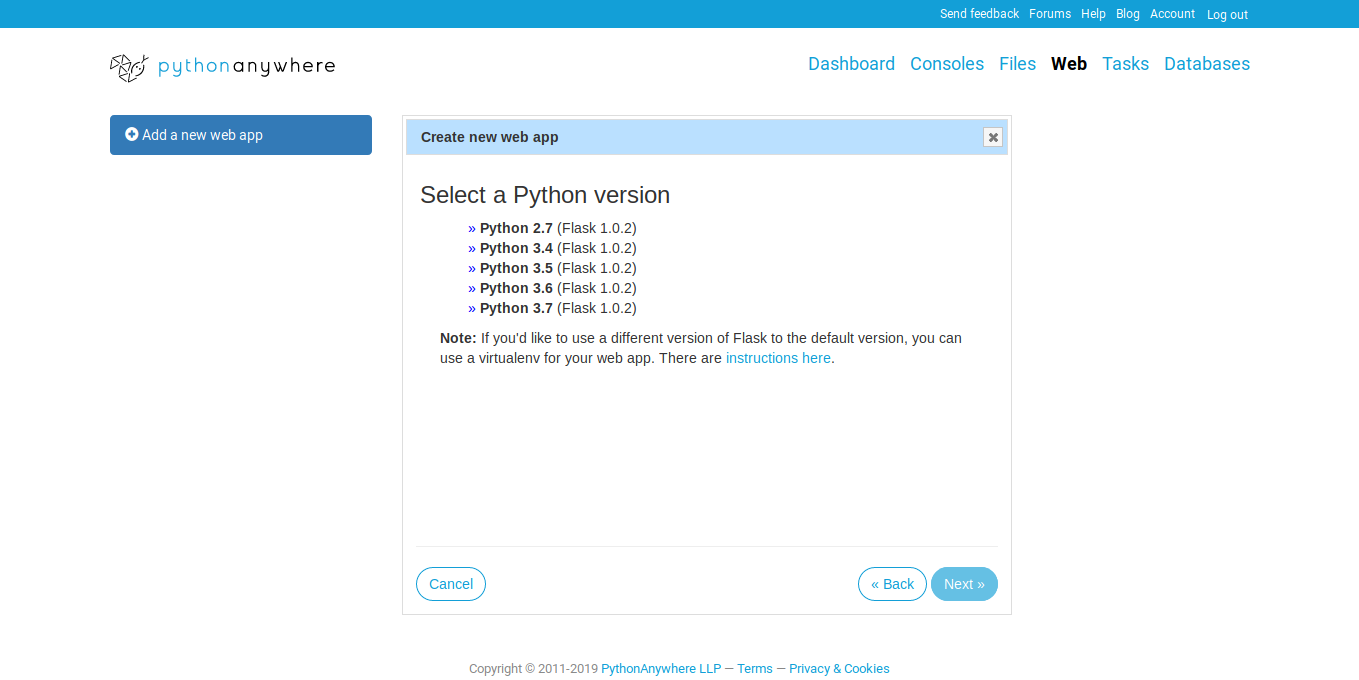Choose Python 3.6 (Flask 1.0.2)

(x=552, y=288)
